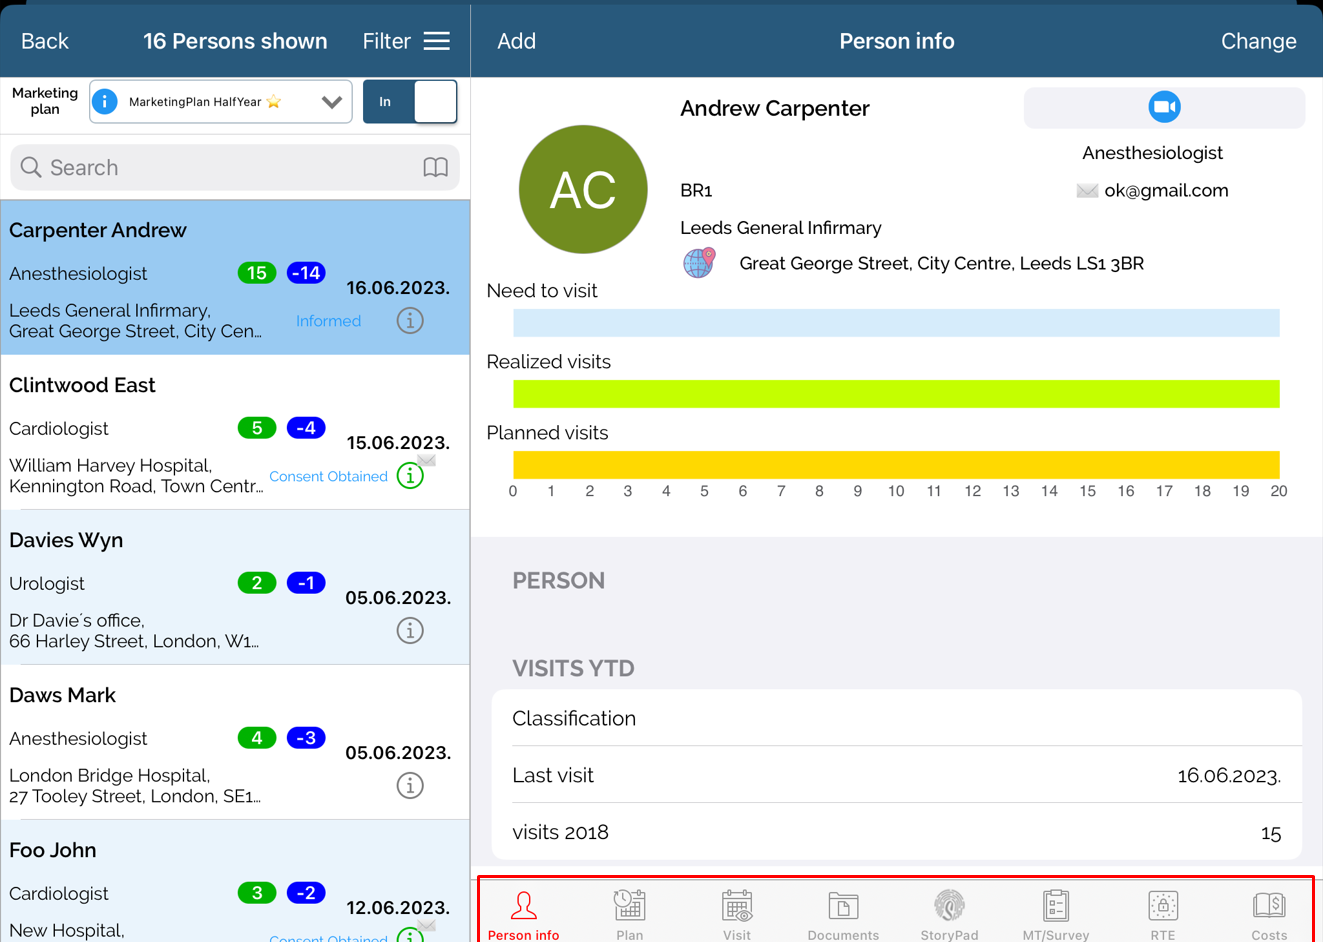The image size is (1323, 942).
Task: Open info icon for Daws Mark
Action: point(410,786)
